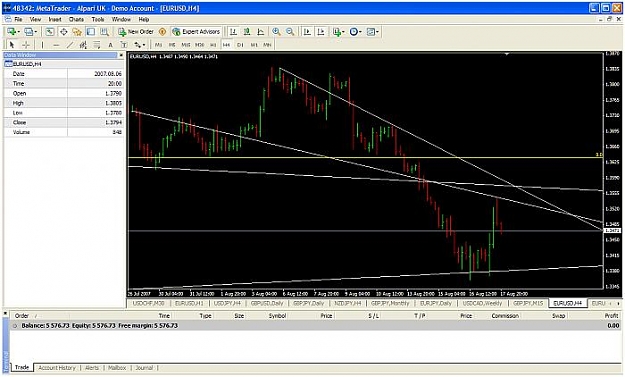The width and height of the screenshot is (625, 377).
Task: Switch timeframe to M30
Action: [x=199, y=45]
